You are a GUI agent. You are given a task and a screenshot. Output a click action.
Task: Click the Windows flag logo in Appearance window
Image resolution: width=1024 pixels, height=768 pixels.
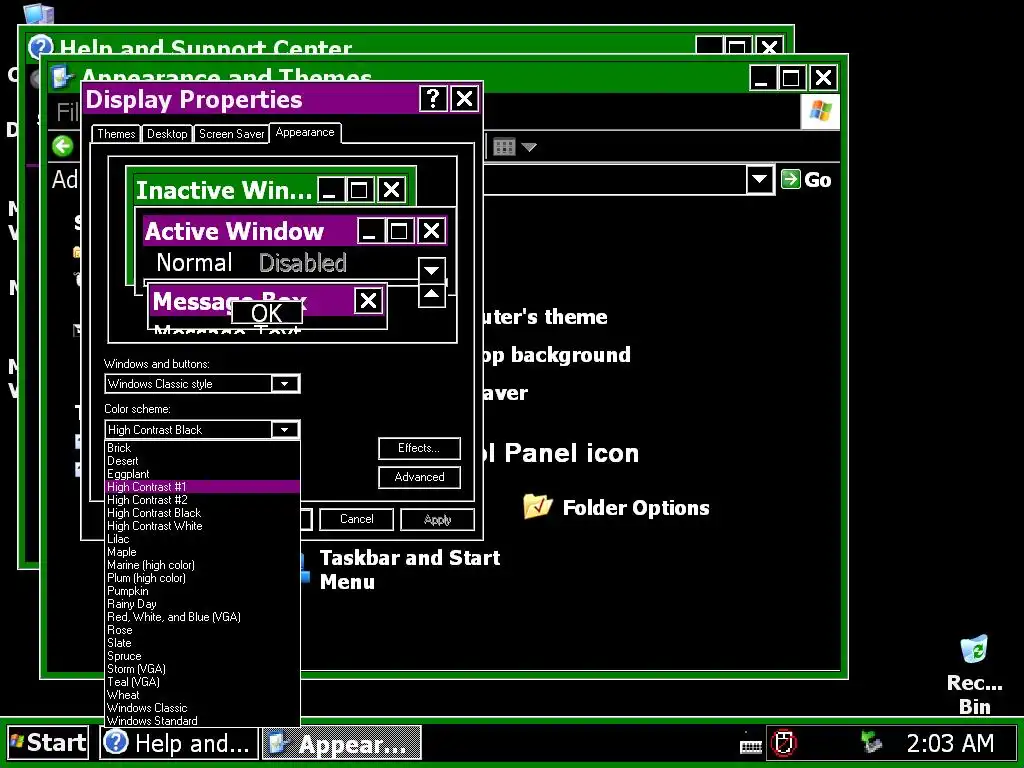click(820, 111)
